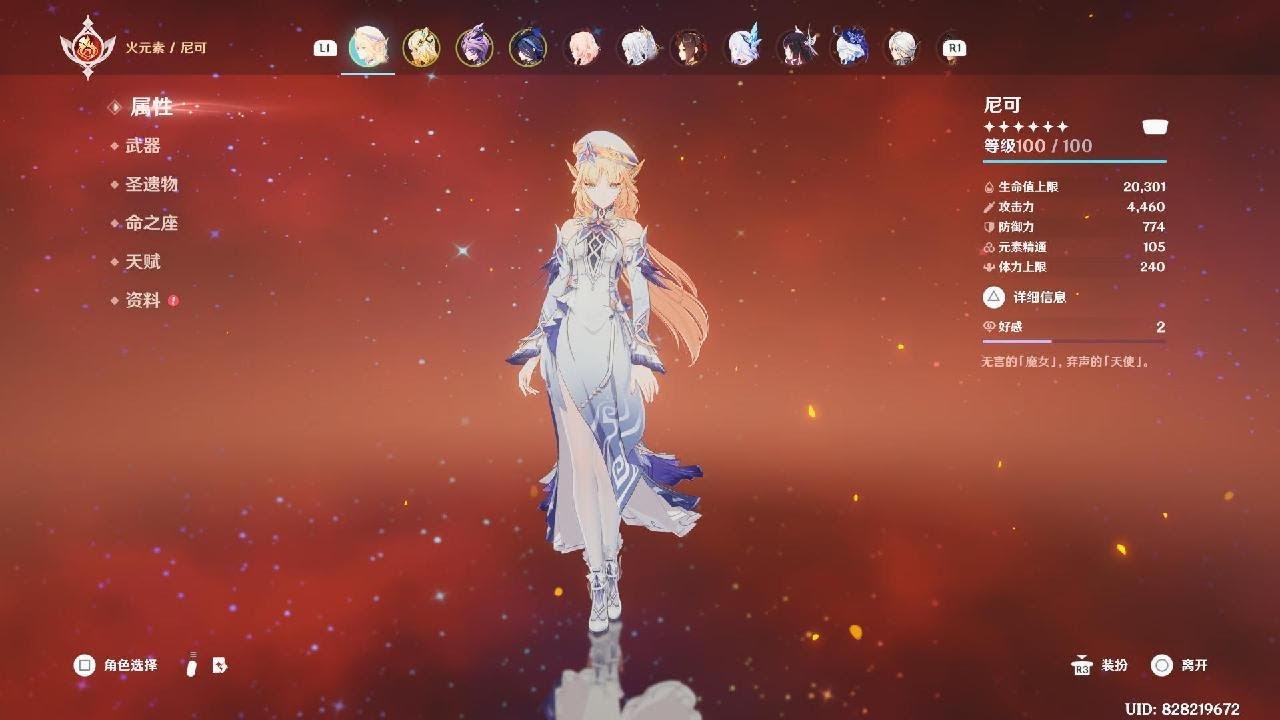Select the dark blue hat character portrait
Viewport: 1280px width, 720px height.
(x=527, y=47)
